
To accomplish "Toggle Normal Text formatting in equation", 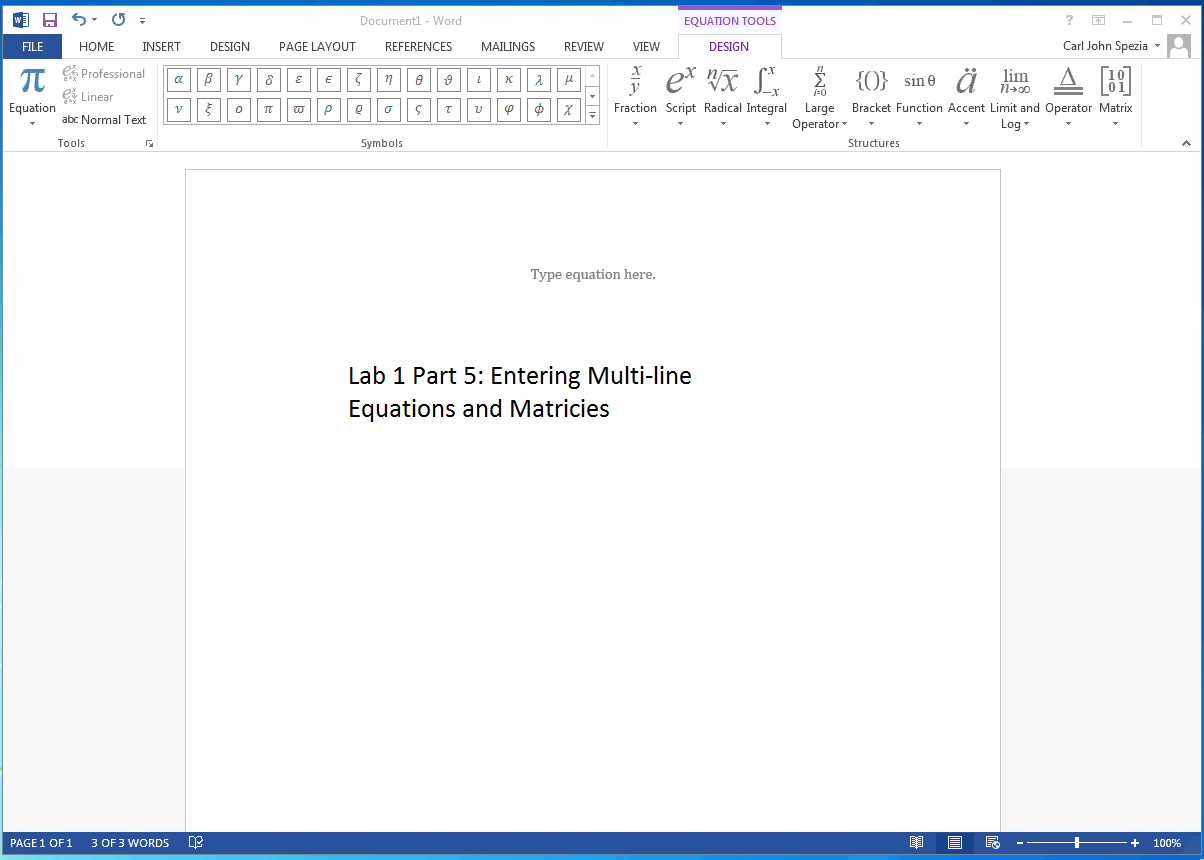I will pyautogui.click(x=105, y=119).
